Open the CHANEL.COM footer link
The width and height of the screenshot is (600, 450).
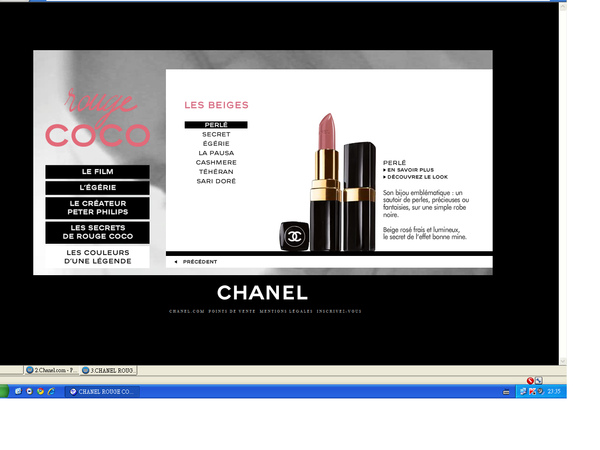click(187, 311)
